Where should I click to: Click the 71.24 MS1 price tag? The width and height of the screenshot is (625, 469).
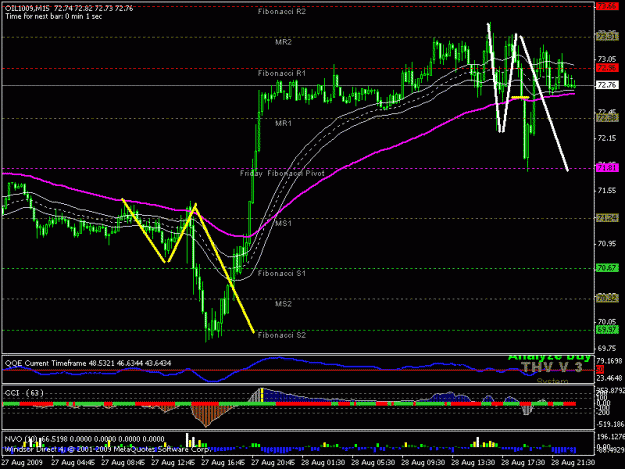point(607,218)
